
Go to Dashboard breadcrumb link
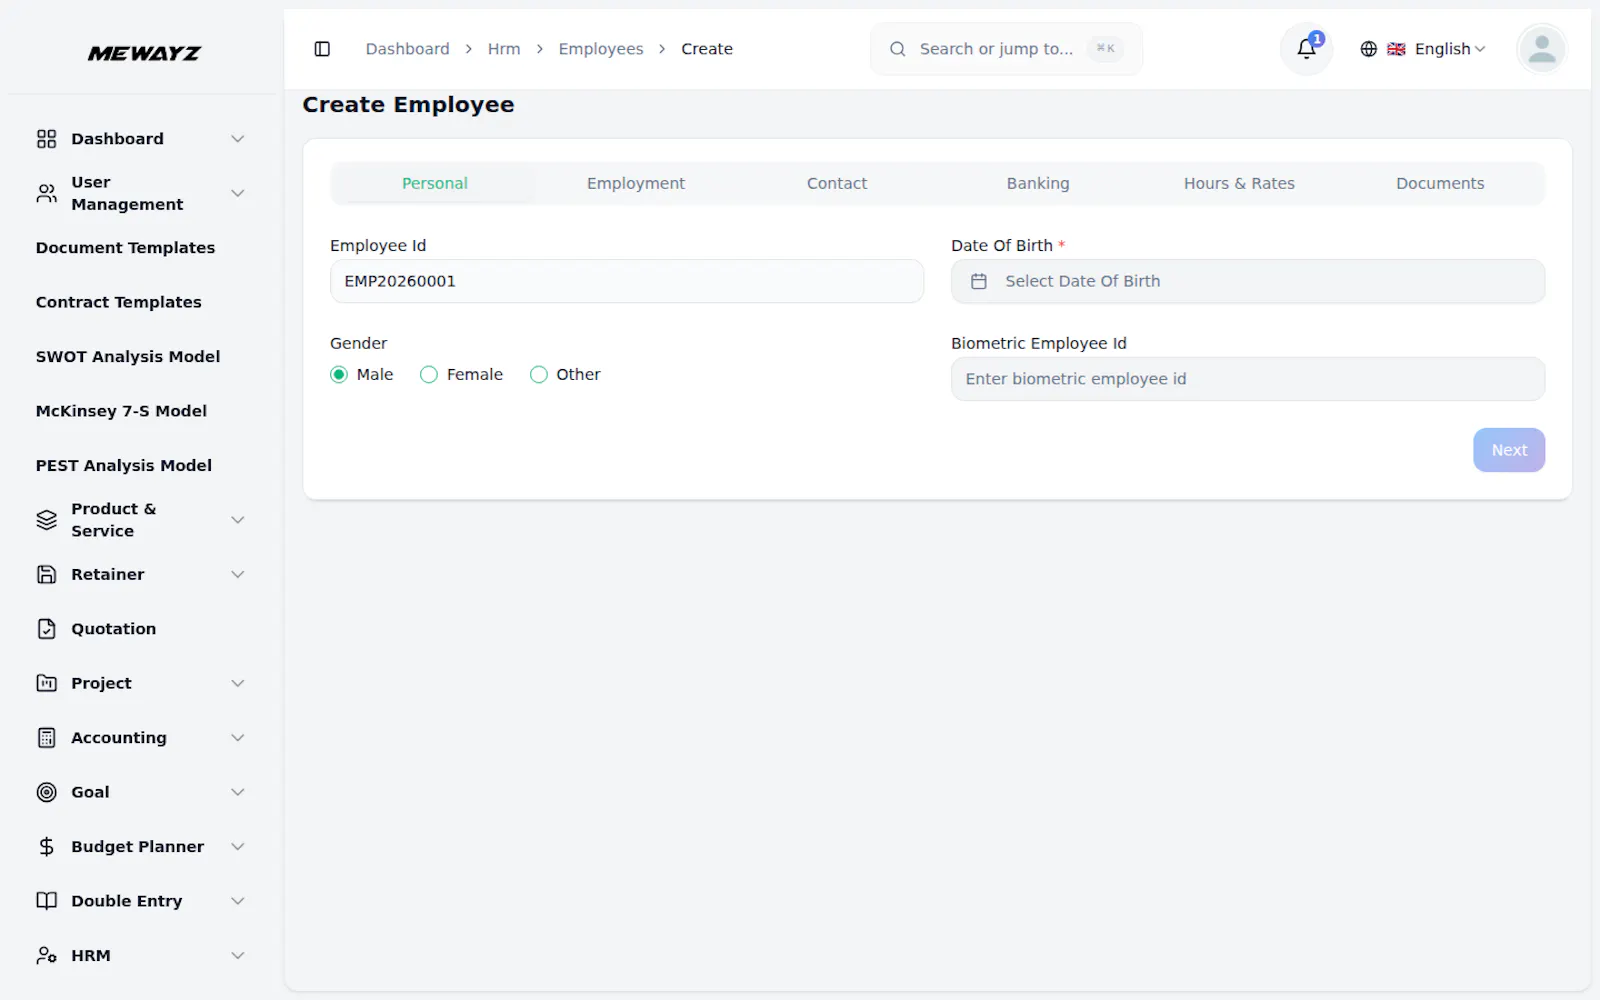click(x=408, y=49)
